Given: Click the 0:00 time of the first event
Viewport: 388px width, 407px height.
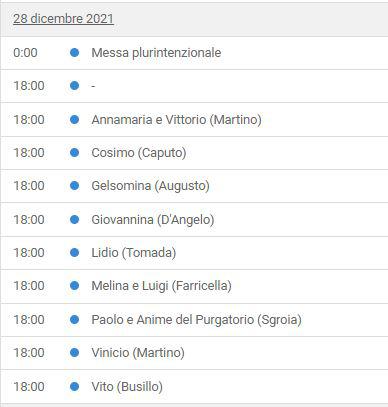Looking at the screenshot, I should pos(25,53).
